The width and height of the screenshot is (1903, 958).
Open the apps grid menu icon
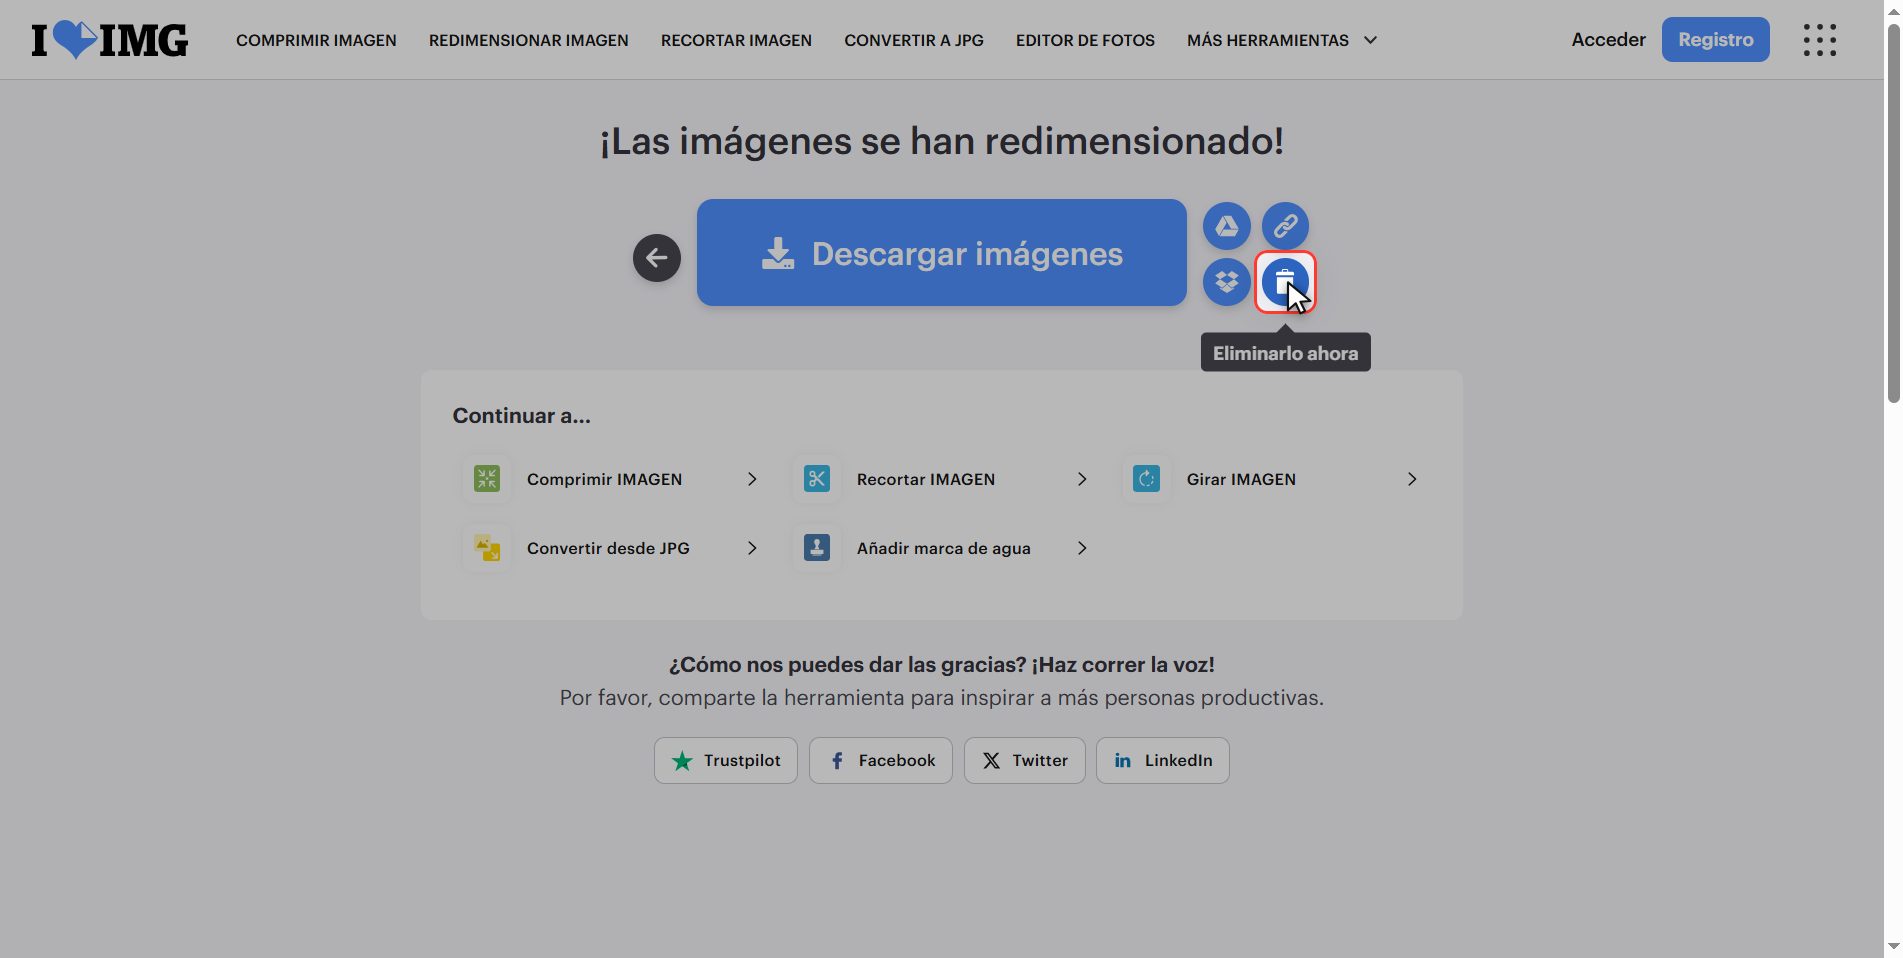click(1820, 40)
